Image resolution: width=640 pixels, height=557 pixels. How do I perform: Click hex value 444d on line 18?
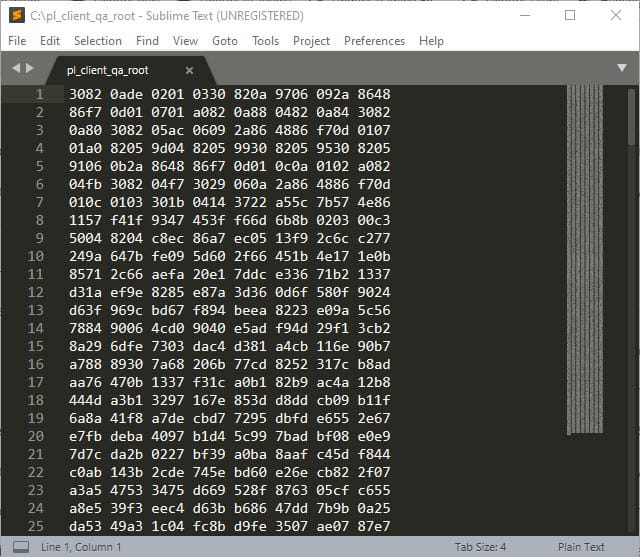coord(85,400)
